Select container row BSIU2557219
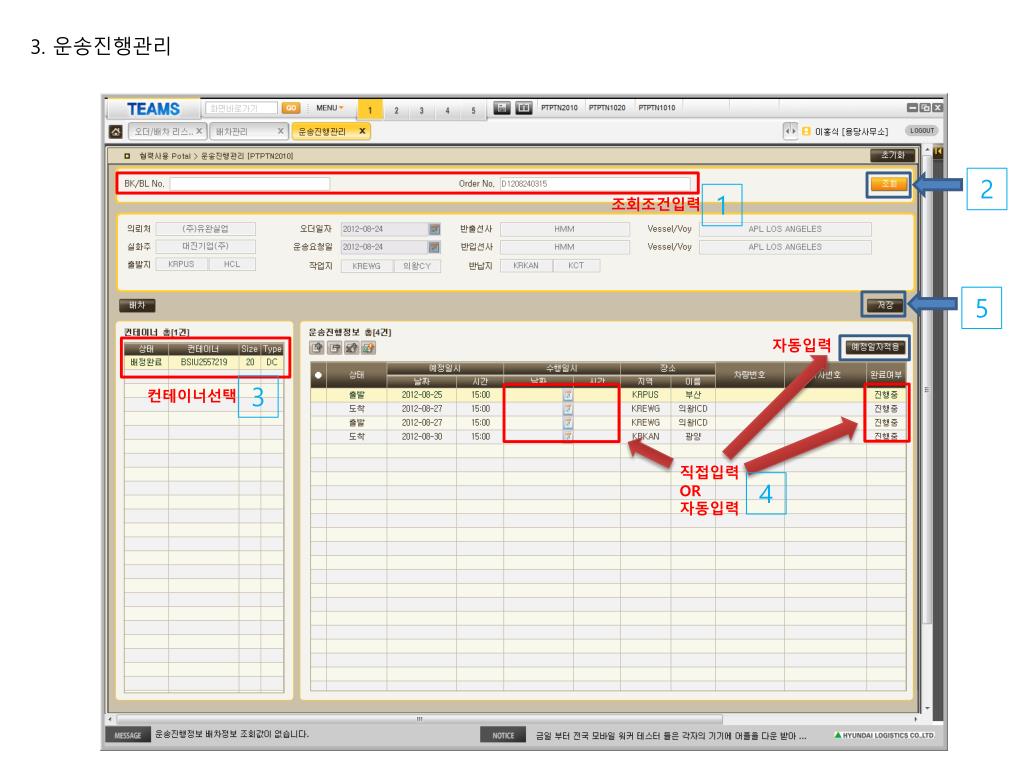1024x768 pixels. click(204, 362)
